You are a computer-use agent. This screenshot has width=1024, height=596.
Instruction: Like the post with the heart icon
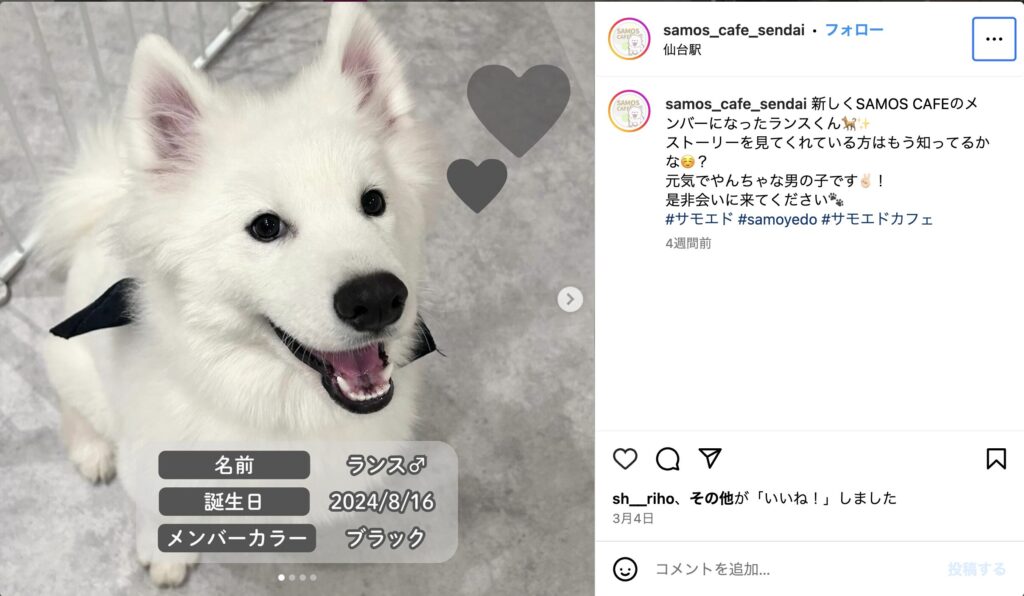(625, 458)
